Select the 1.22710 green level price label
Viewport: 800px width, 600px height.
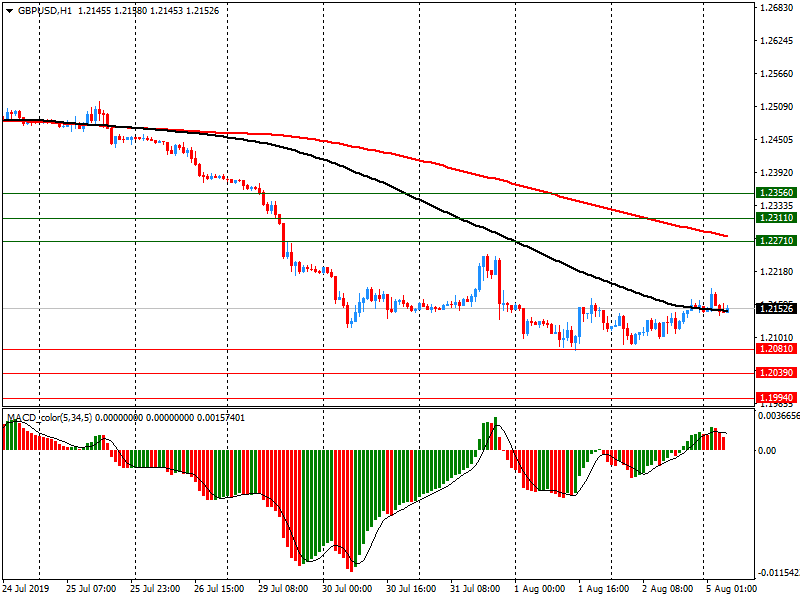[x=776, y=241]
